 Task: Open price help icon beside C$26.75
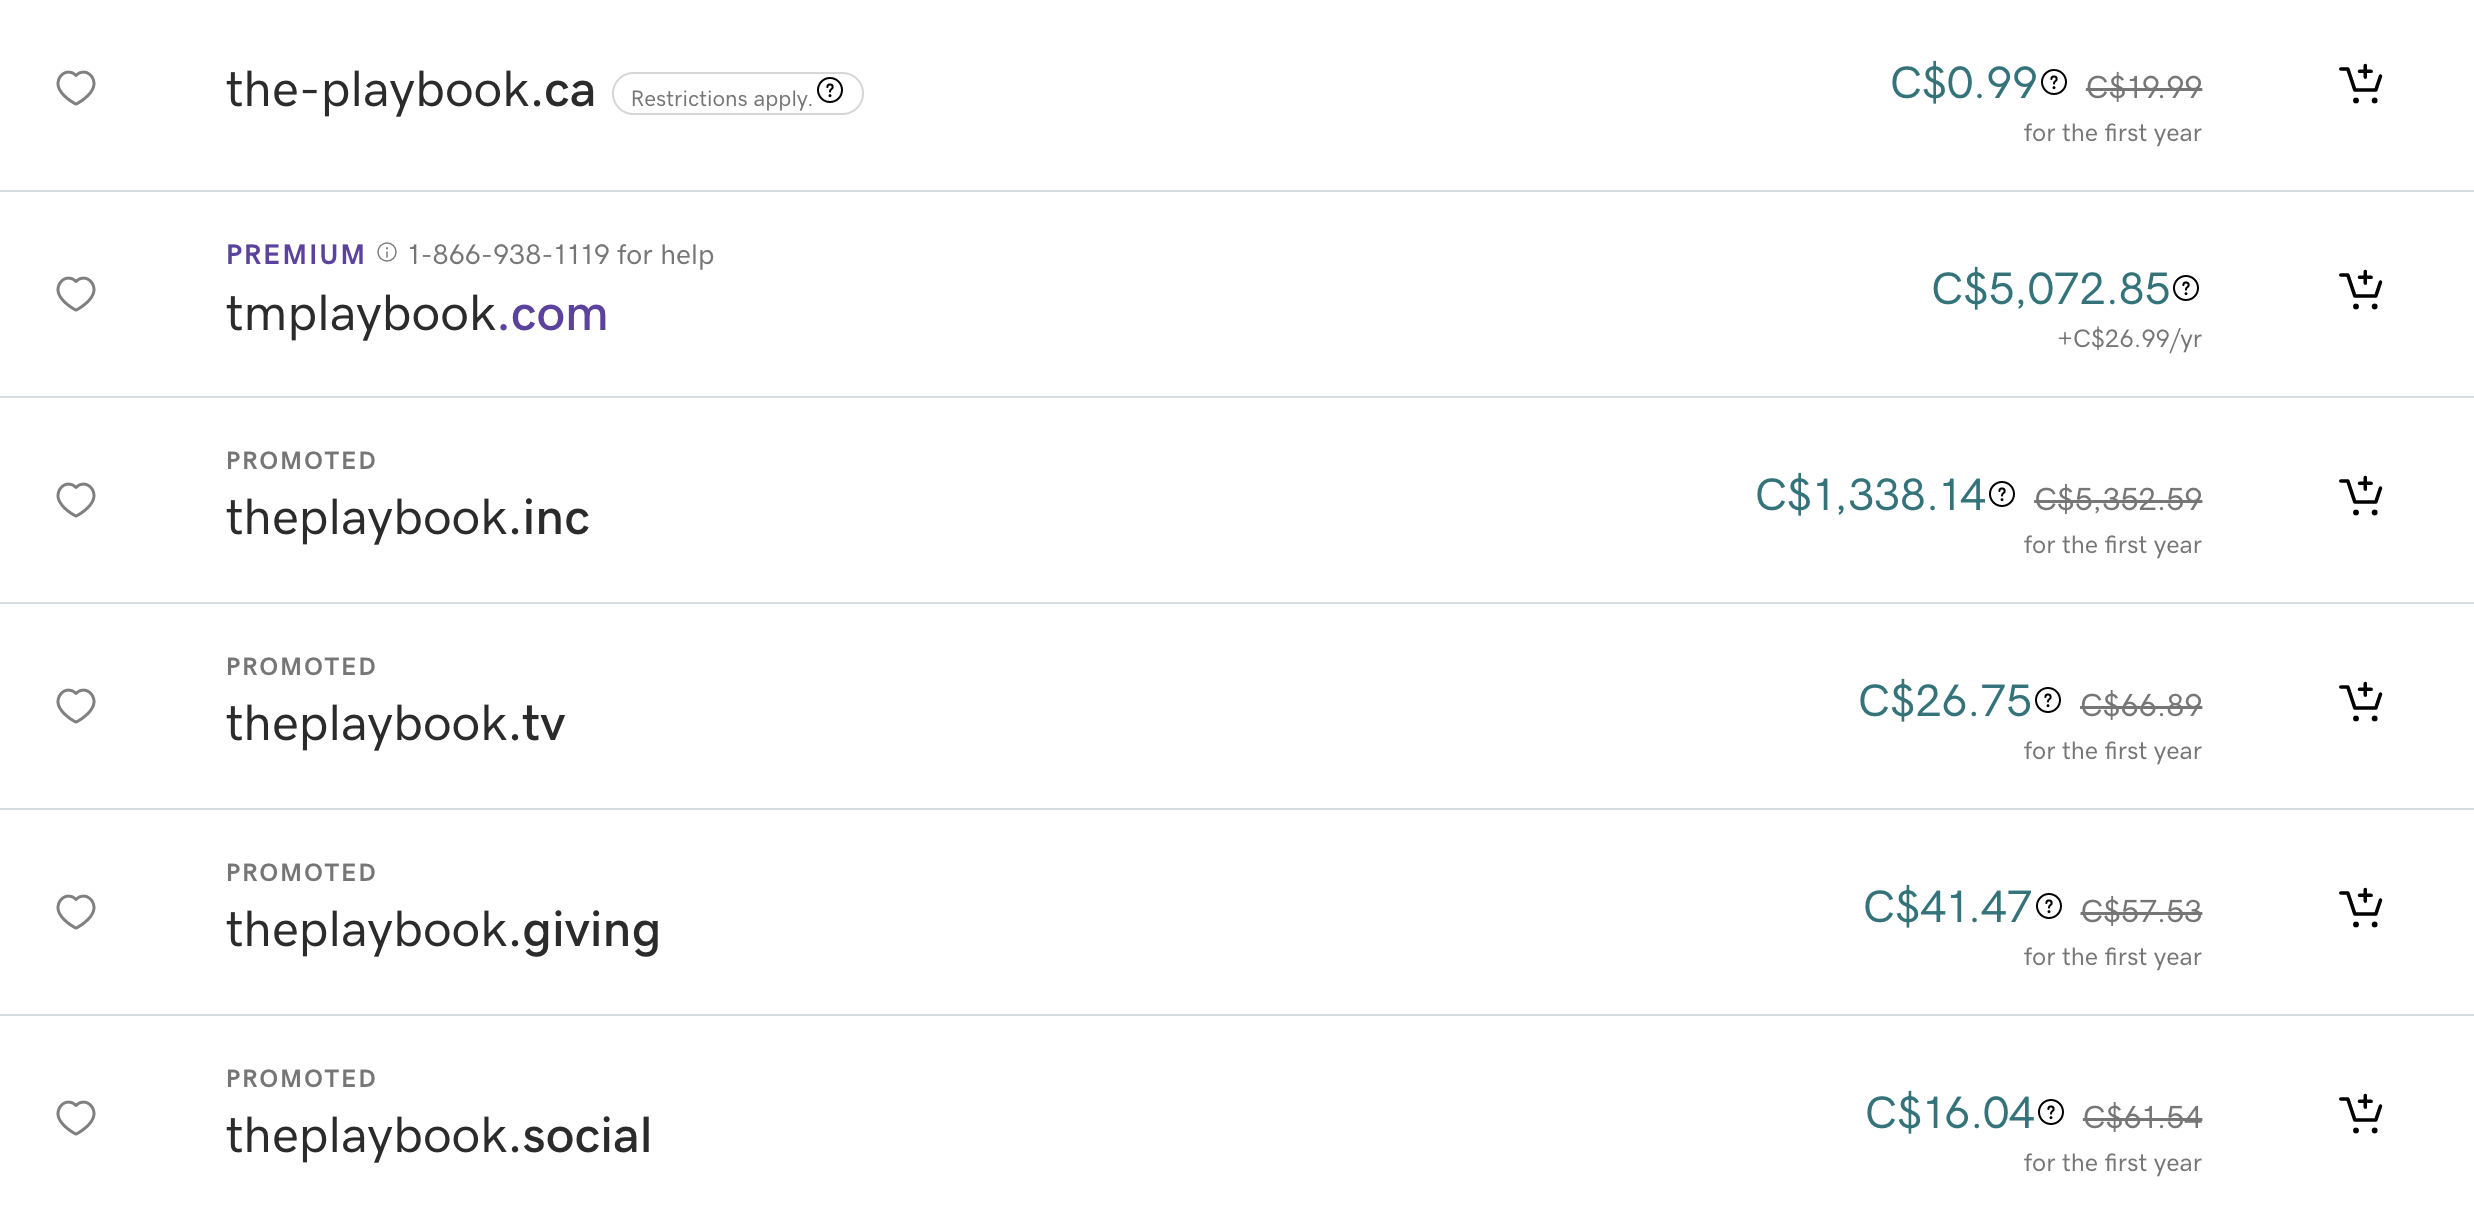tap(2048, 700)
